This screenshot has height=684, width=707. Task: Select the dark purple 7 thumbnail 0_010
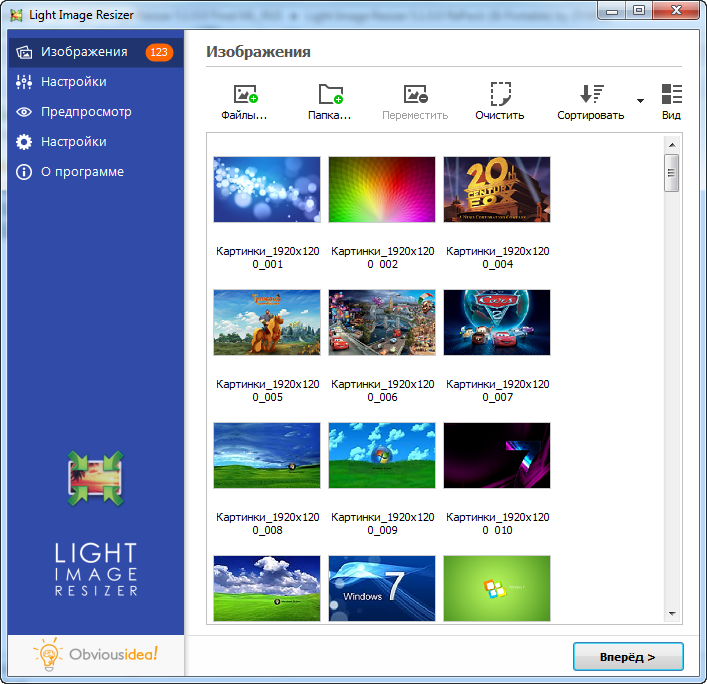tap(497, 455)
